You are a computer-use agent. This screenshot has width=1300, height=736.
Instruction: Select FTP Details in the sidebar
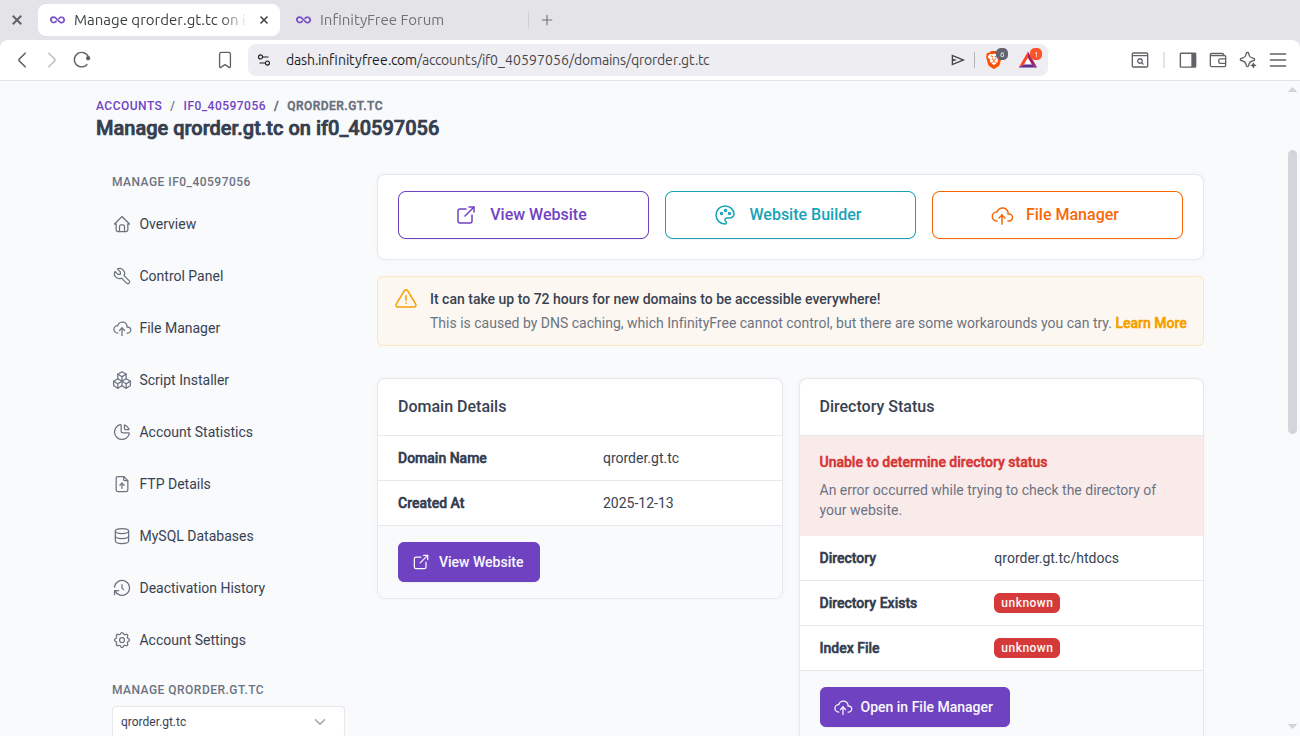pos(175,484)
